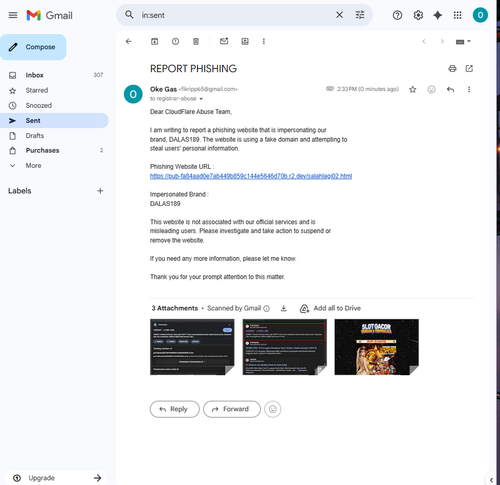Open the SLOT GACOR attachment image
Screen dimensions: 500x485
click(x=377, y=347)
